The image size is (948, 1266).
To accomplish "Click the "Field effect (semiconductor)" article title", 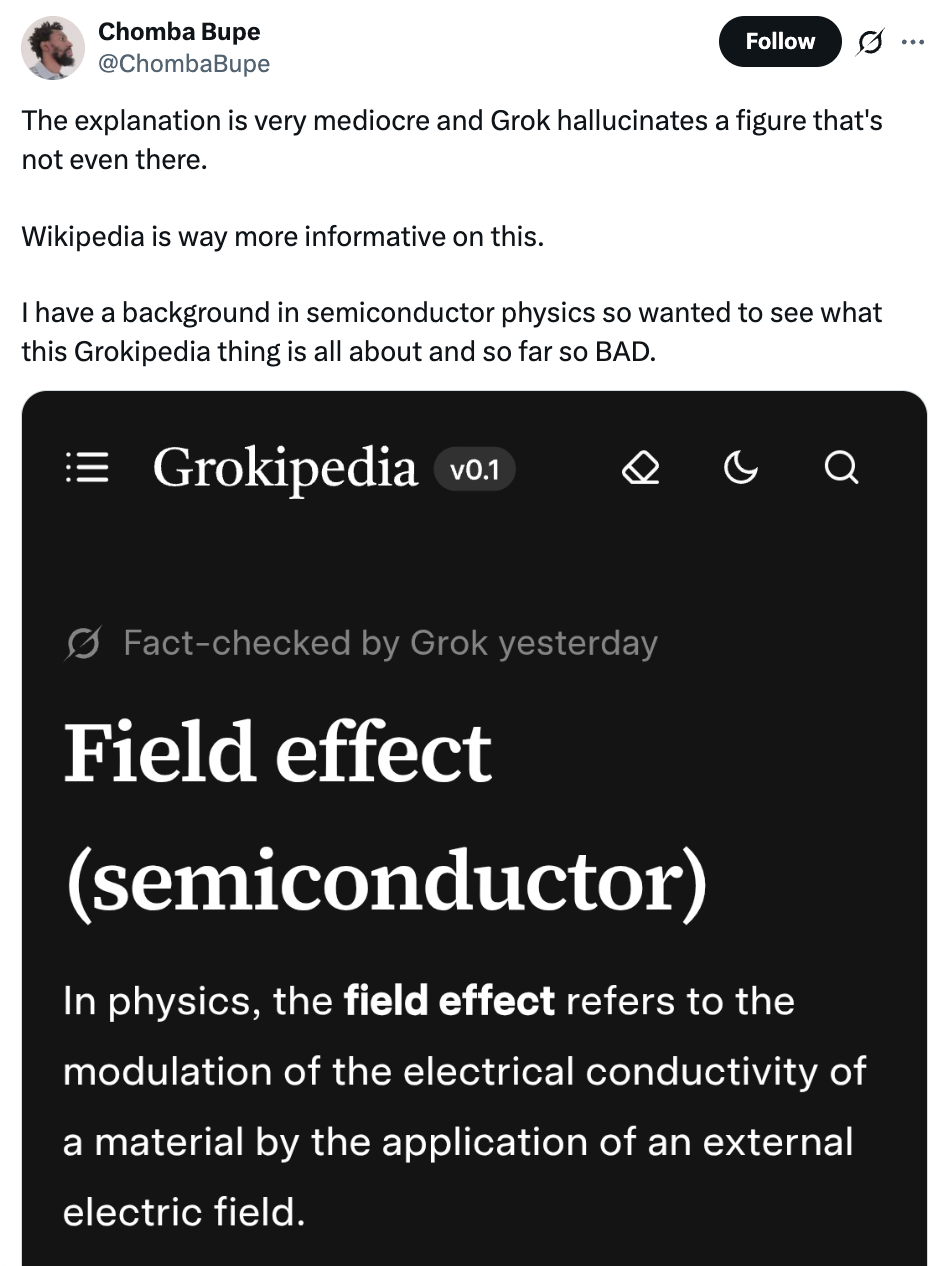I will 385,815.
